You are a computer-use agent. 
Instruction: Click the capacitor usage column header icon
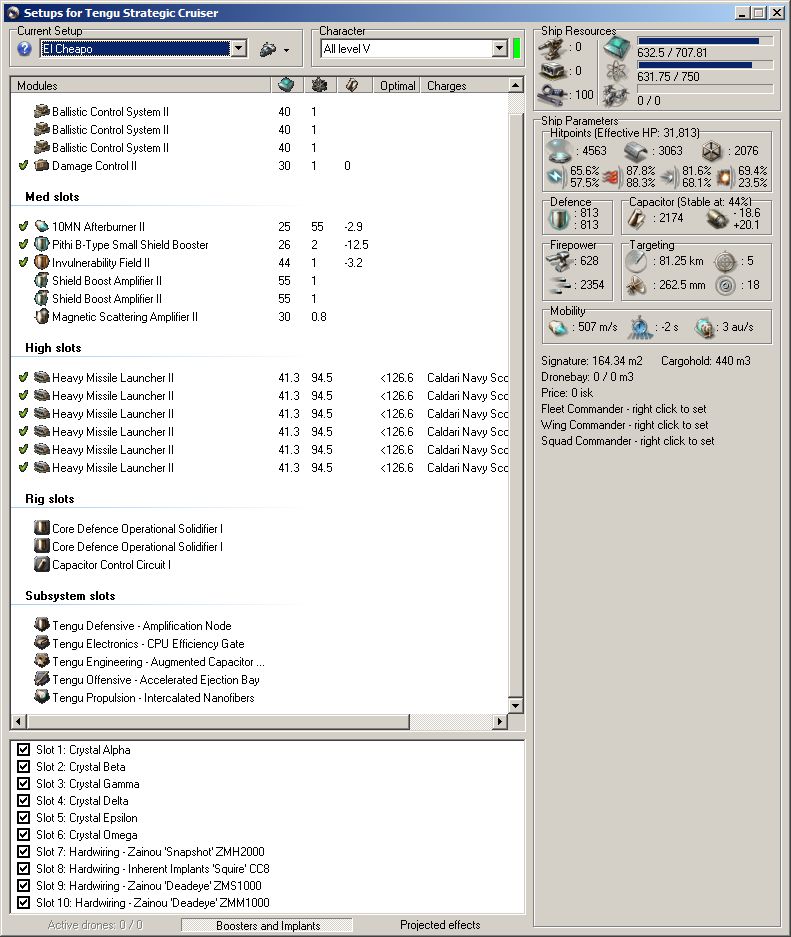tap(352, 85)
